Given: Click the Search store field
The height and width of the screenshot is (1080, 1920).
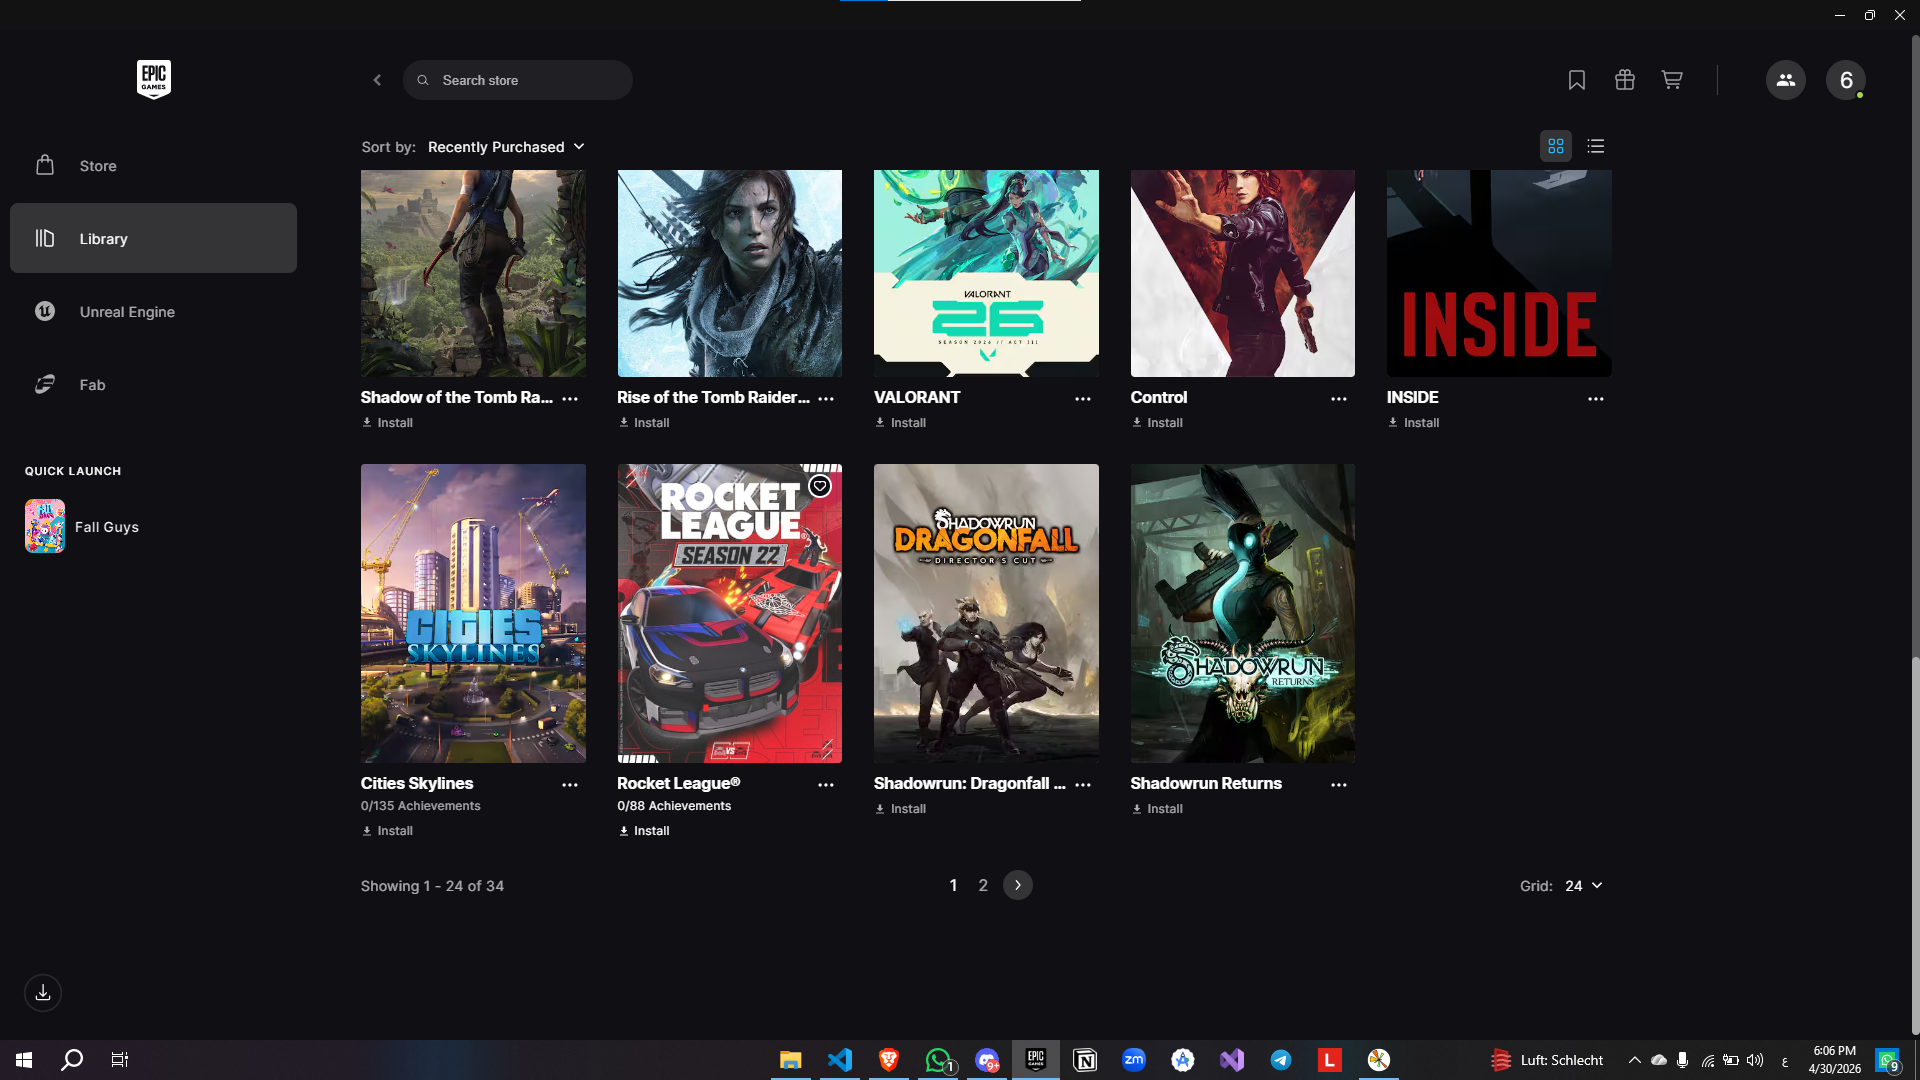Looking at the screenshot, I should coord(518,80).
